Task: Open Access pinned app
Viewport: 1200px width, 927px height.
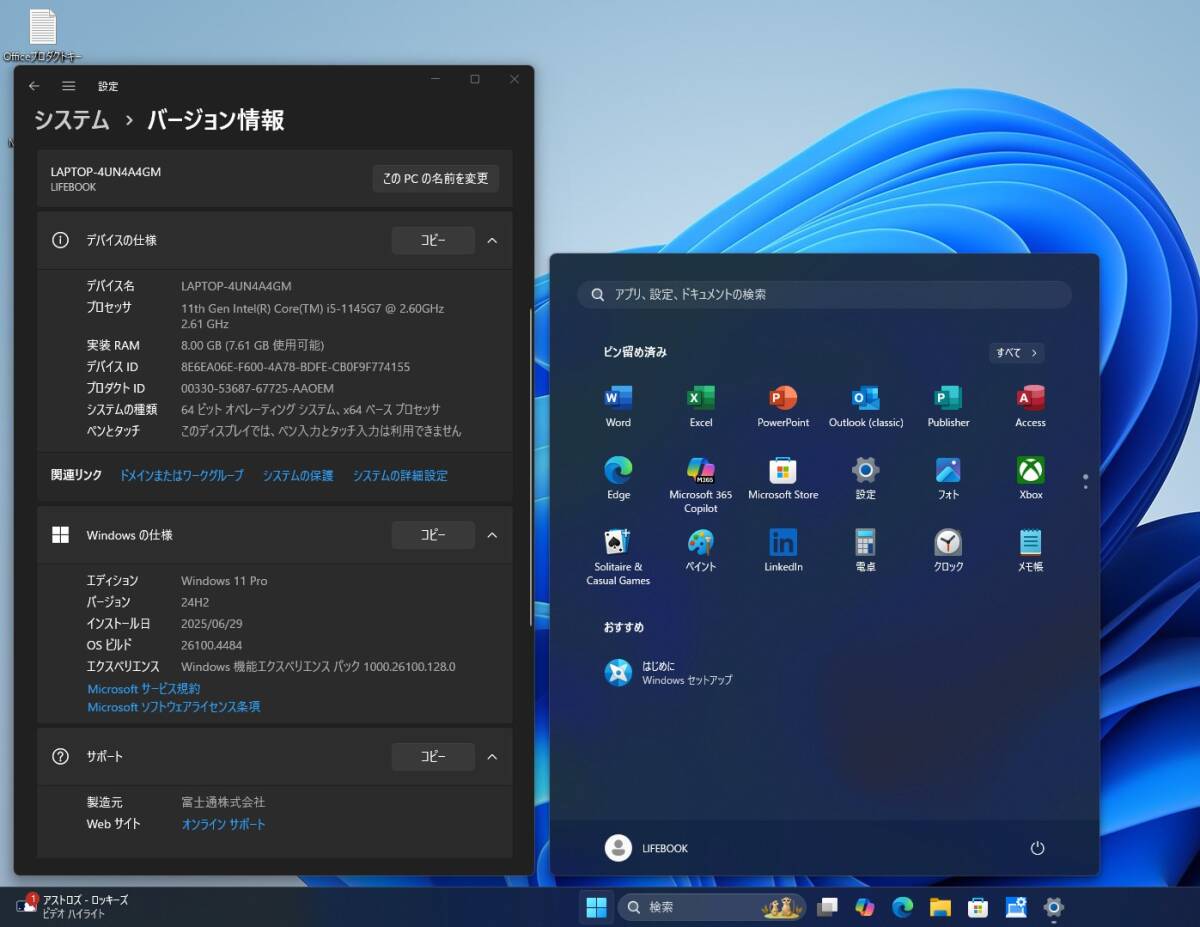Action: coord(1030,407)
